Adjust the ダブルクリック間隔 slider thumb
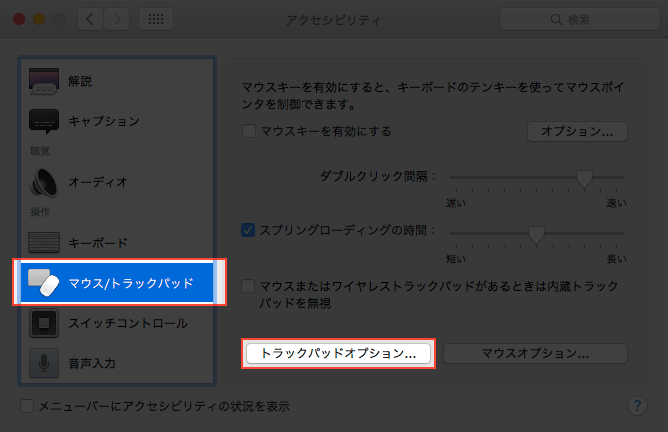 [584, 179]
